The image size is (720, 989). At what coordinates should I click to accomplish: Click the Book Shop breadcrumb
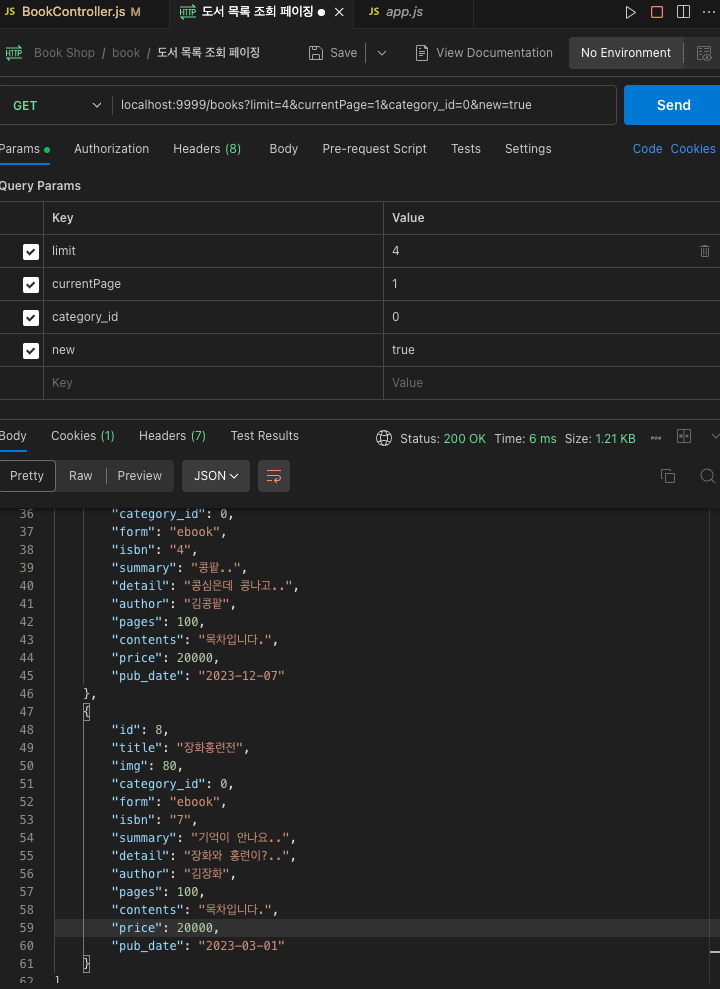pos(64,53)
